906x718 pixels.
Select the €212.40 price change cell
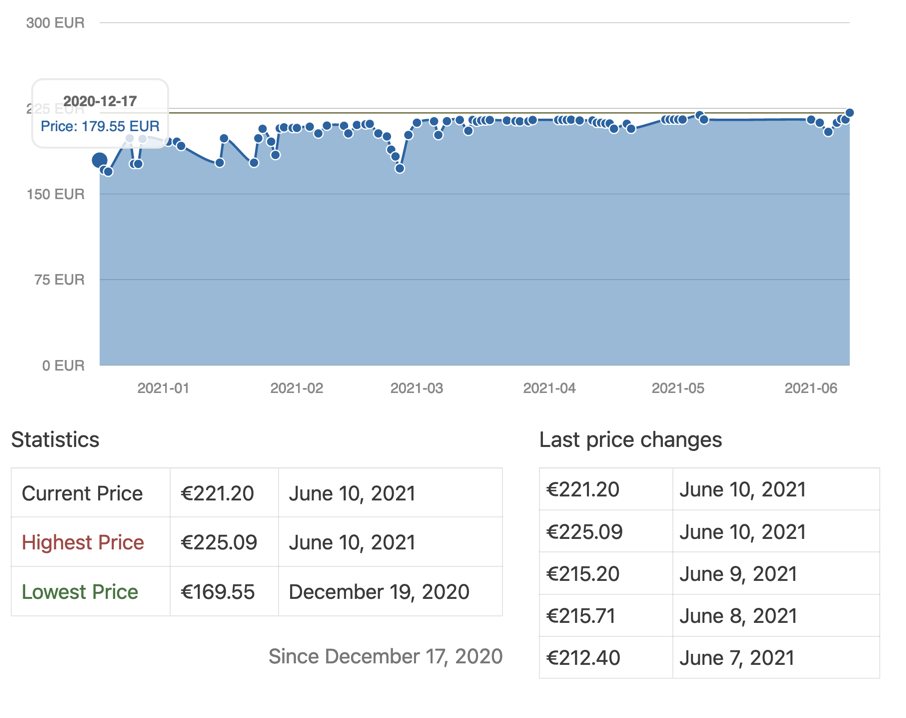pyautogui.click(x=606, y=658)
